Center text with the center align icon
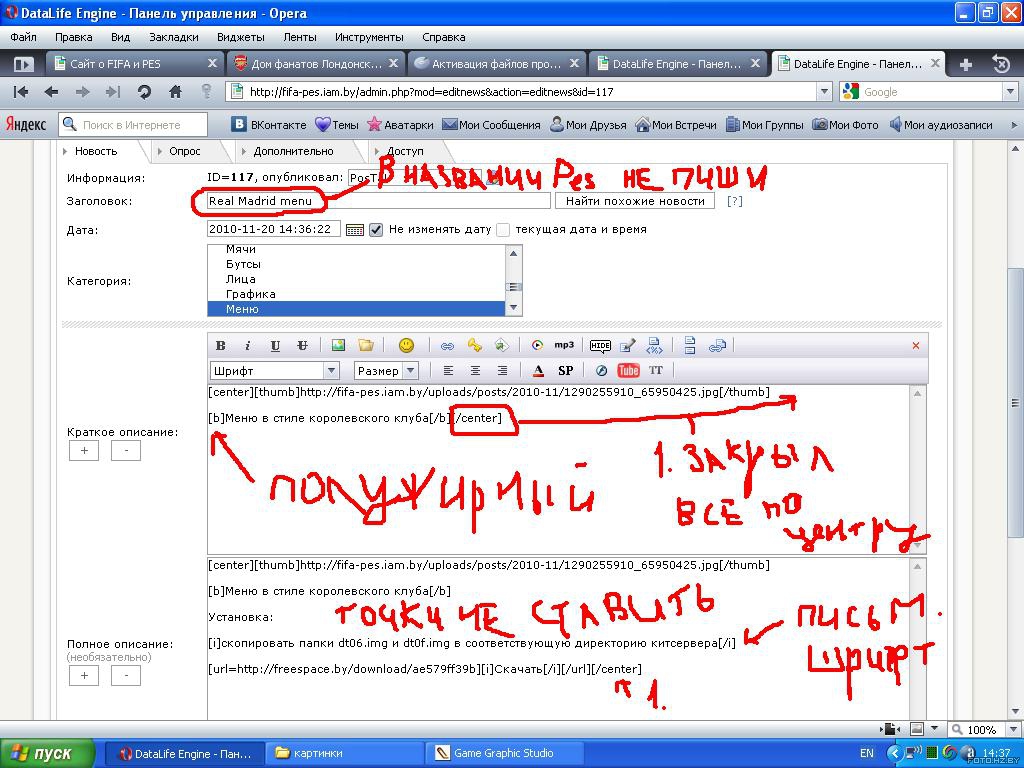 [475, 370]
